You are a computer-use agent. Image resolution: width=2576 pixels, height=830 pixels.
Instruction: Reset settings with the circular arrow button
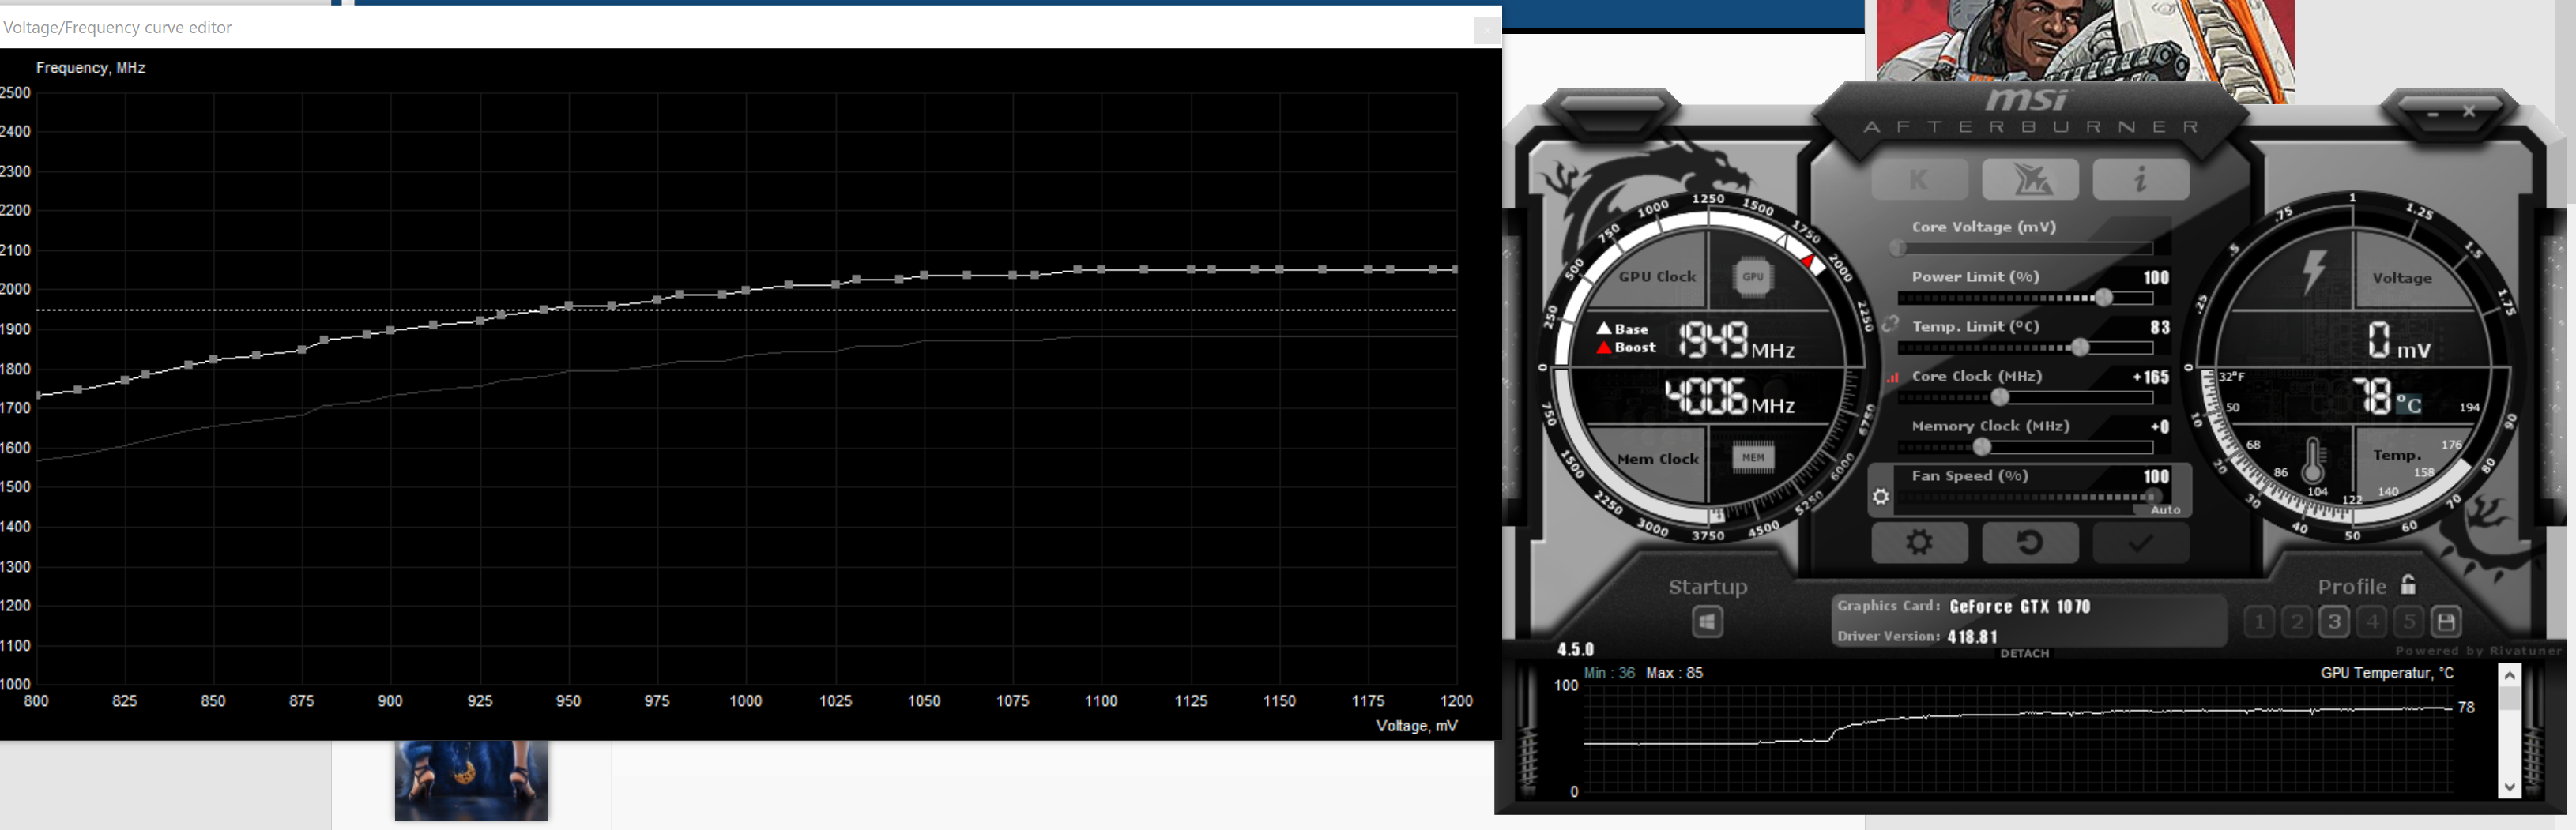(2030, 543)
